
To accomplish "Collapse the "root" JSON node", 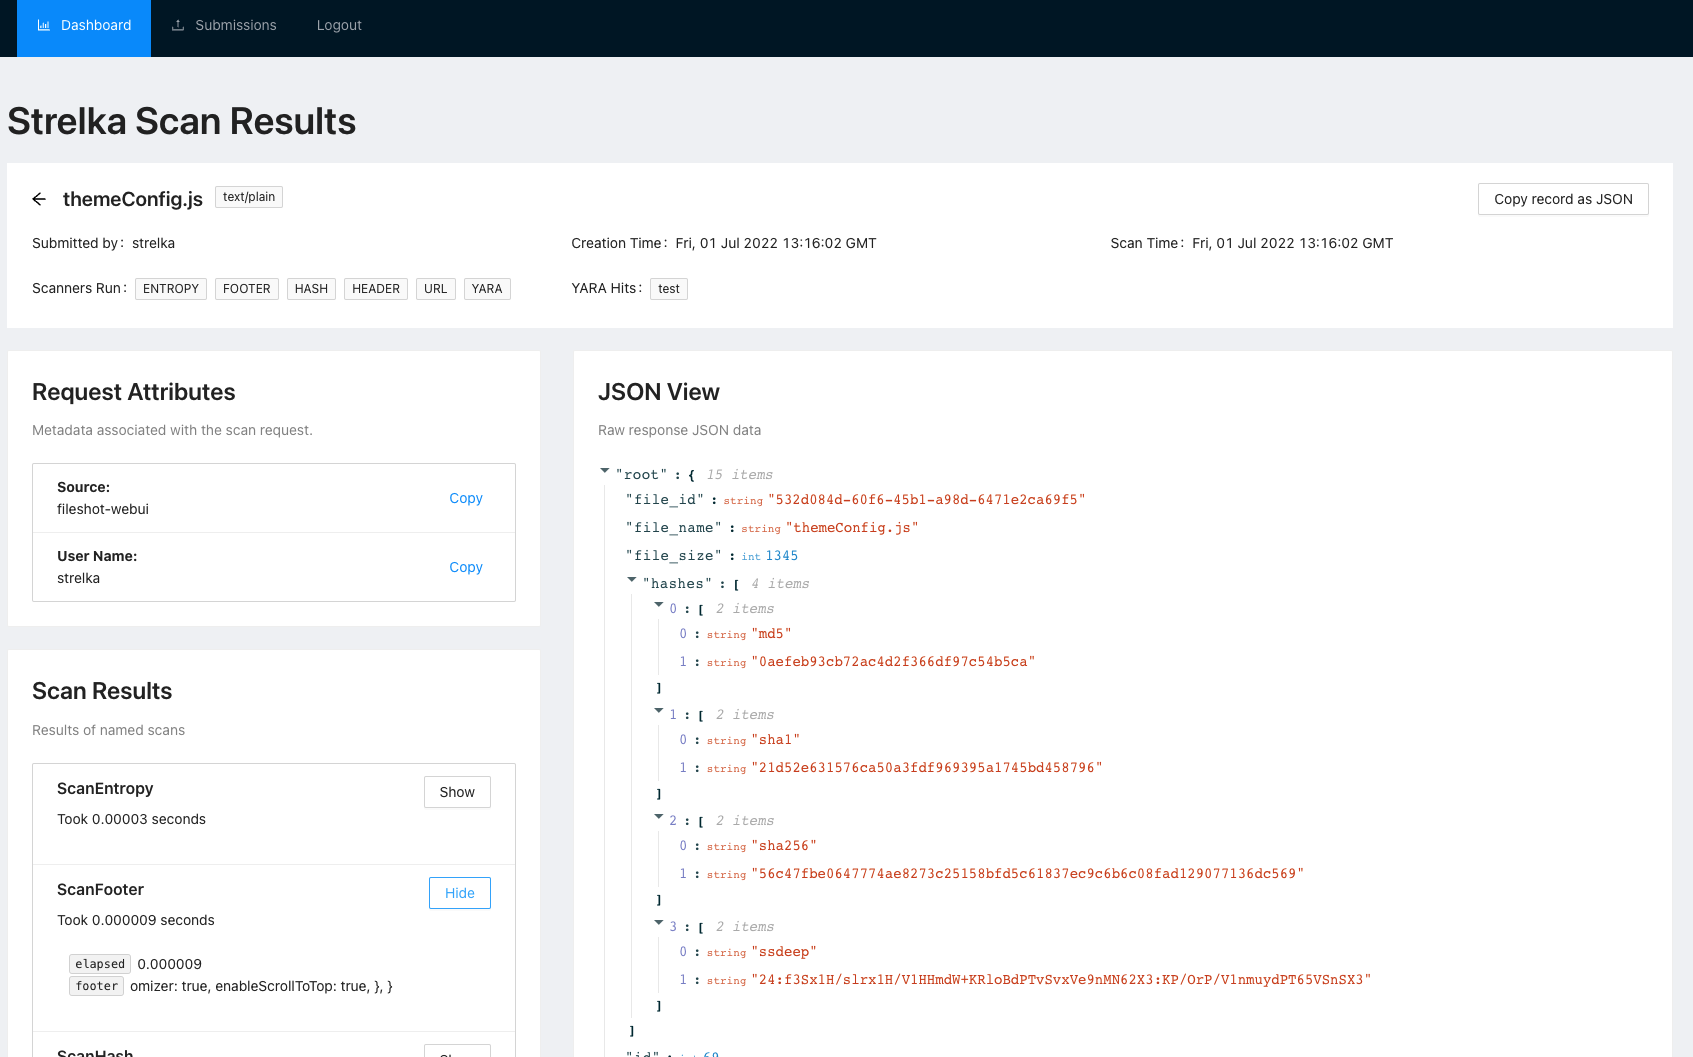I will [x=605, y=470].
